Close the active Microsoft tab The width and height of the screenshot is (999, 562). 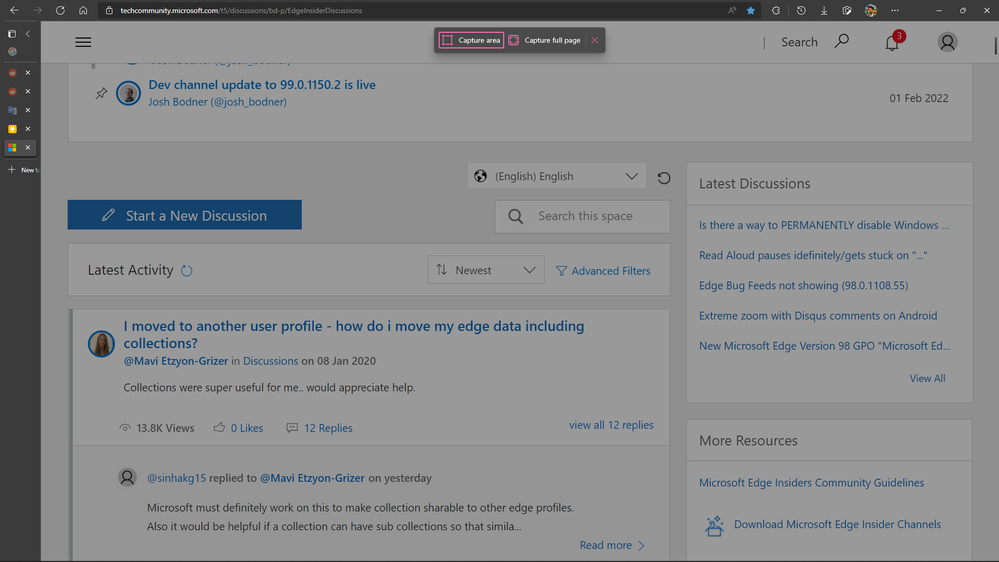tap(28, 147)
